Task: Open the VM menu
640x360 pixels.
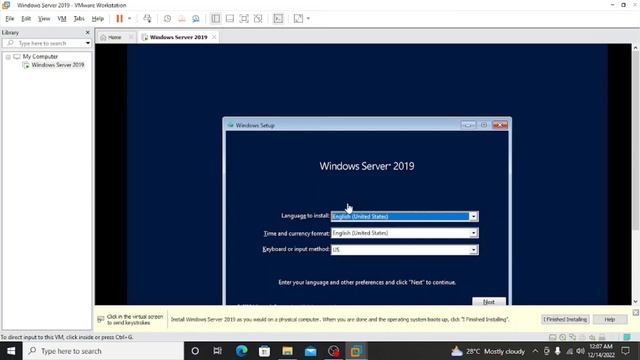Action: (x=62, y=18)
